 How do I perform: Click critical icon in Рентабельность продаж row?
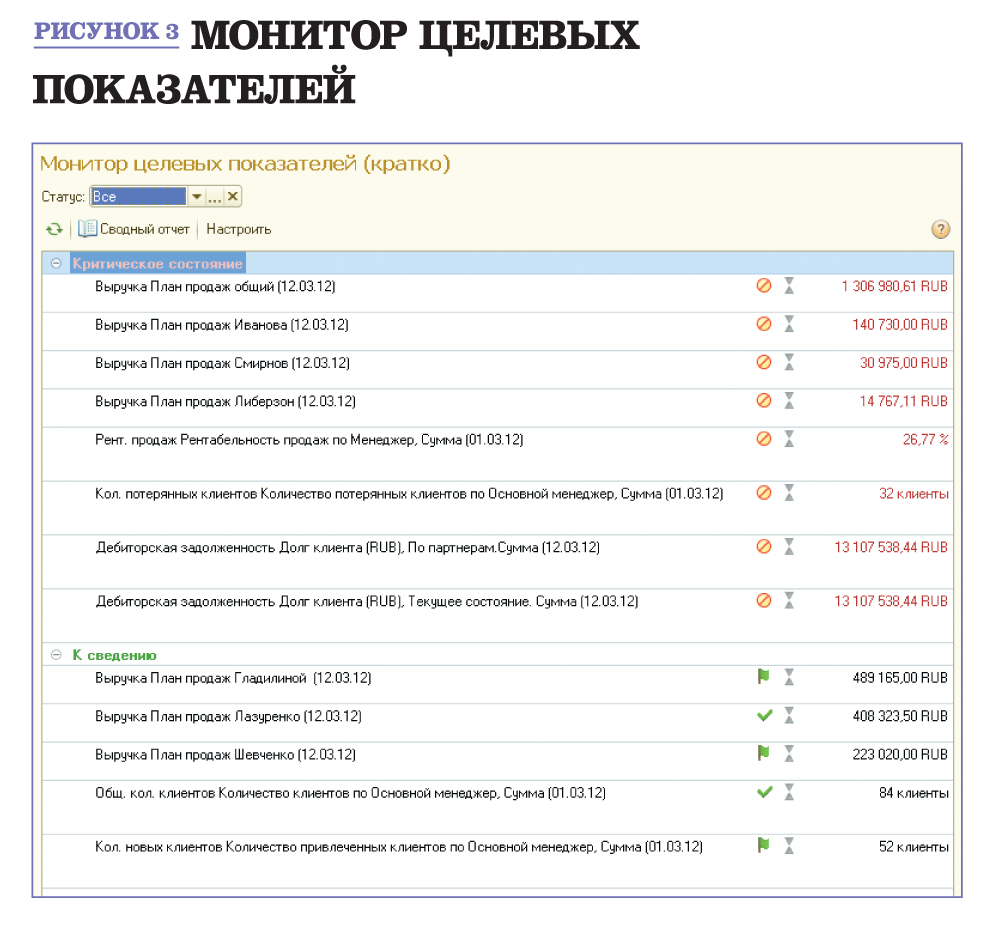point(764,439)
